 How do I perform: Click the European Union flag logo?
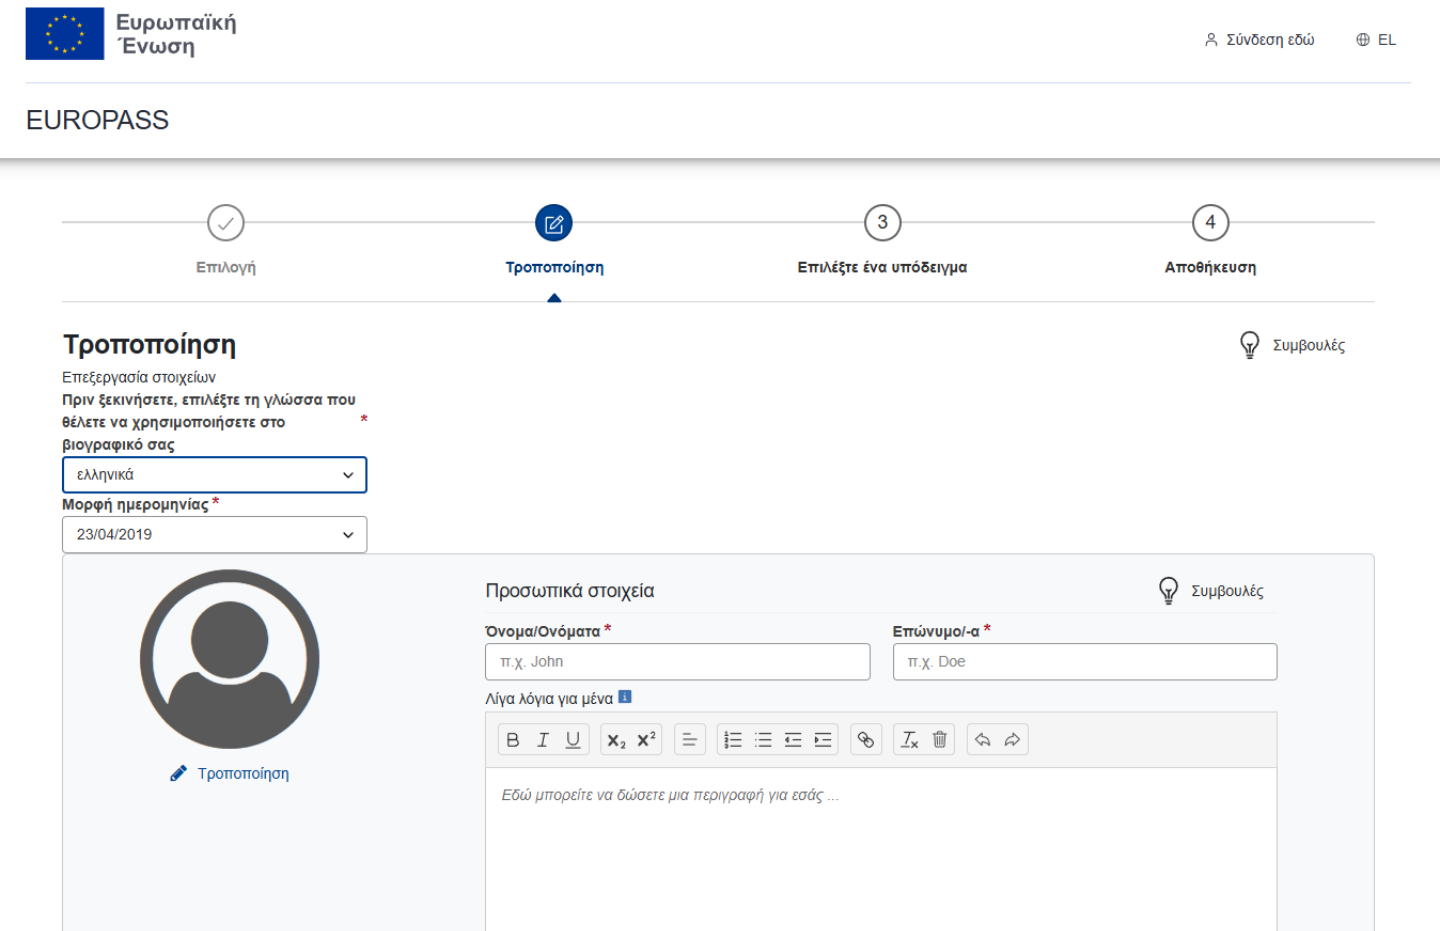65,34
